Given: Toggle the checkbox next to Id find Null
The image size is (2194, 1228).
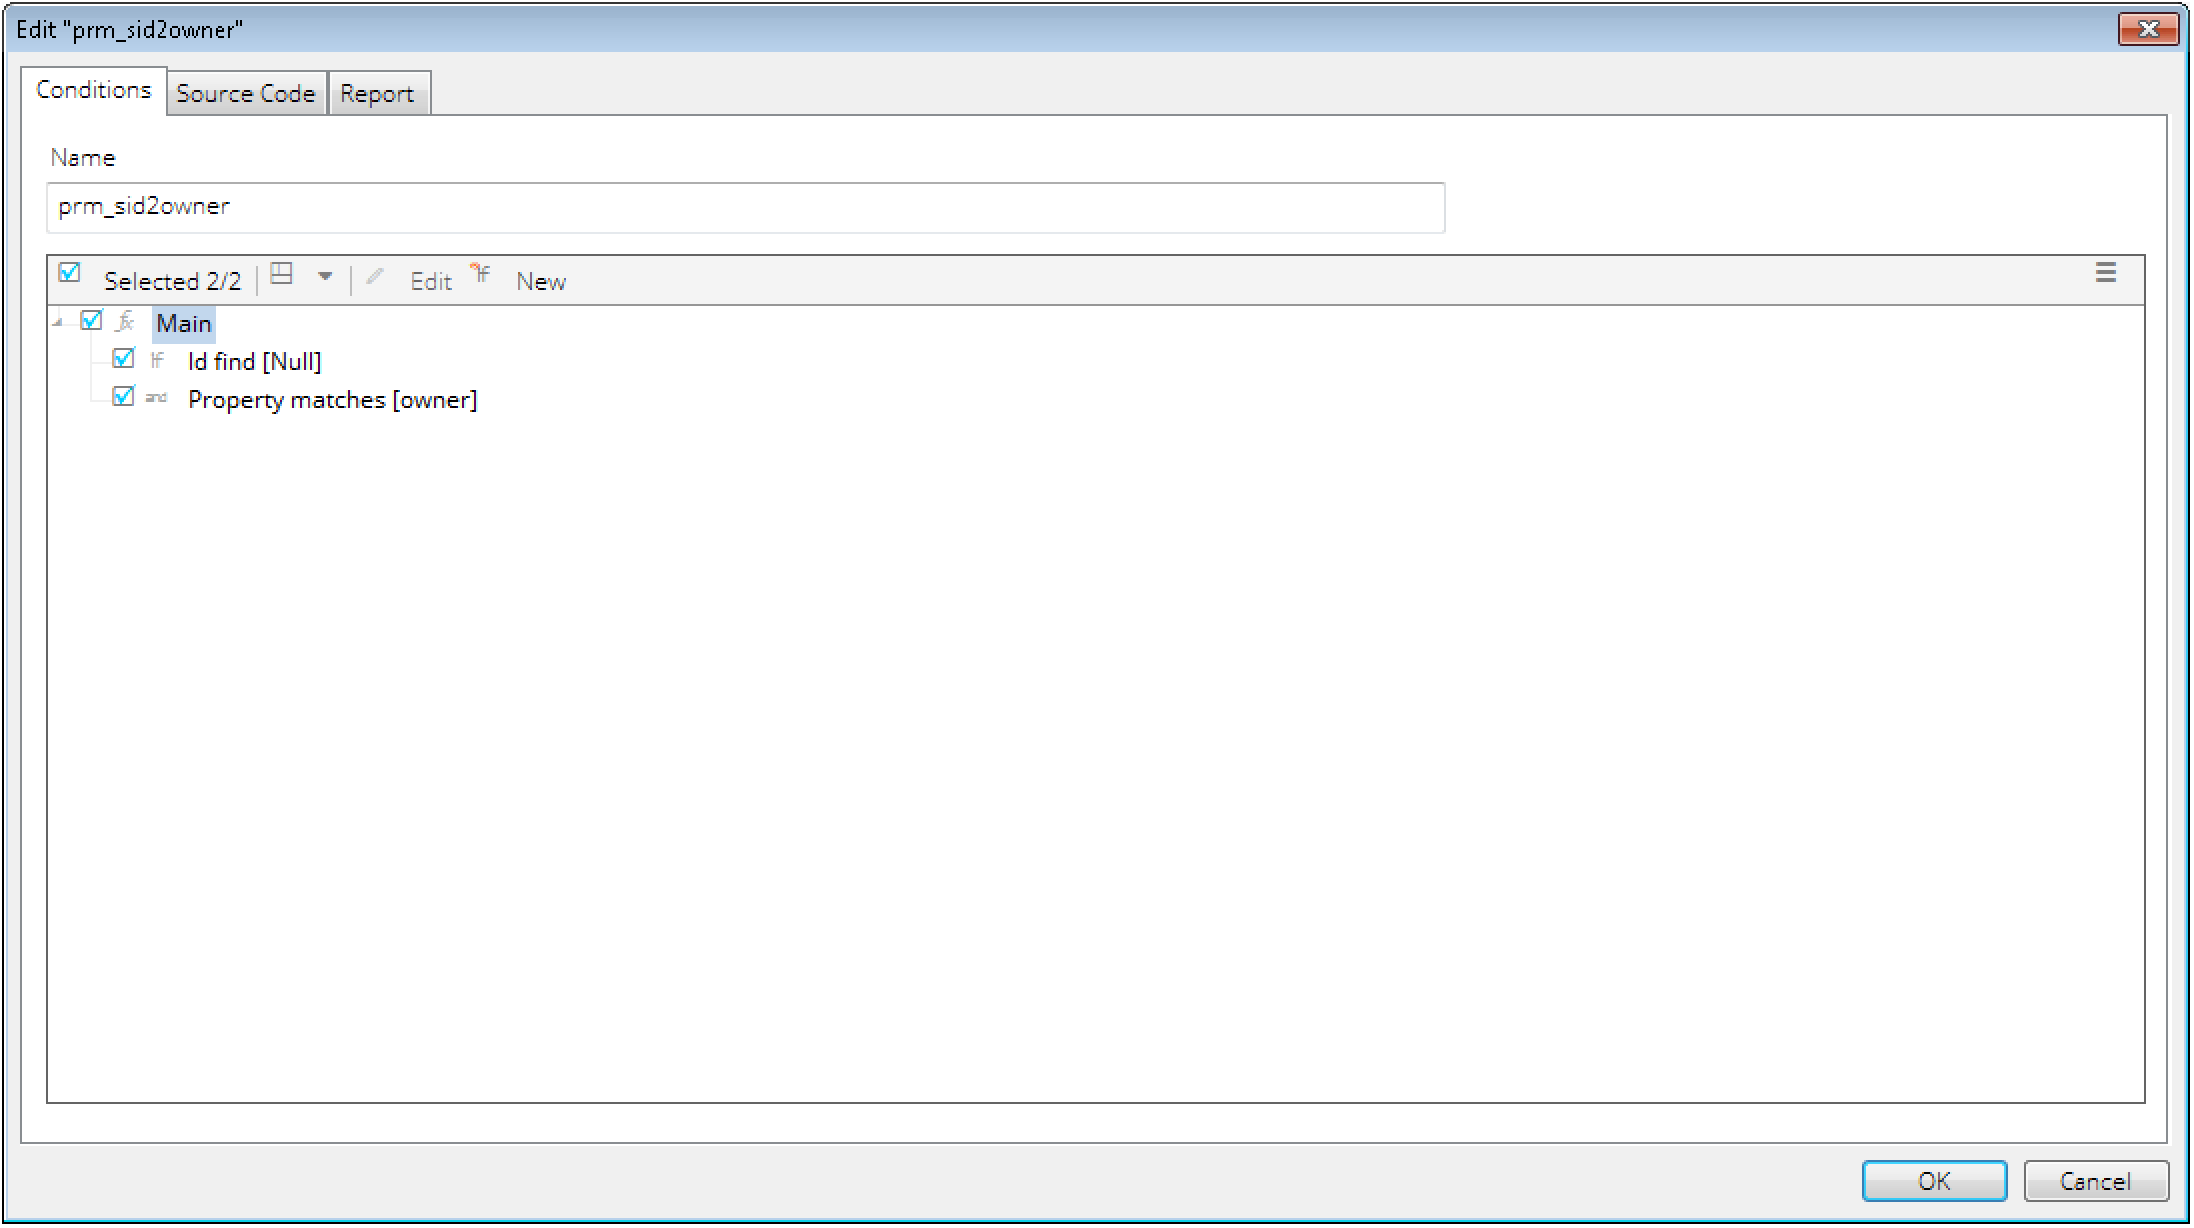Looking at the screenshot, I should pyautogui.click(x=124, y=360).
